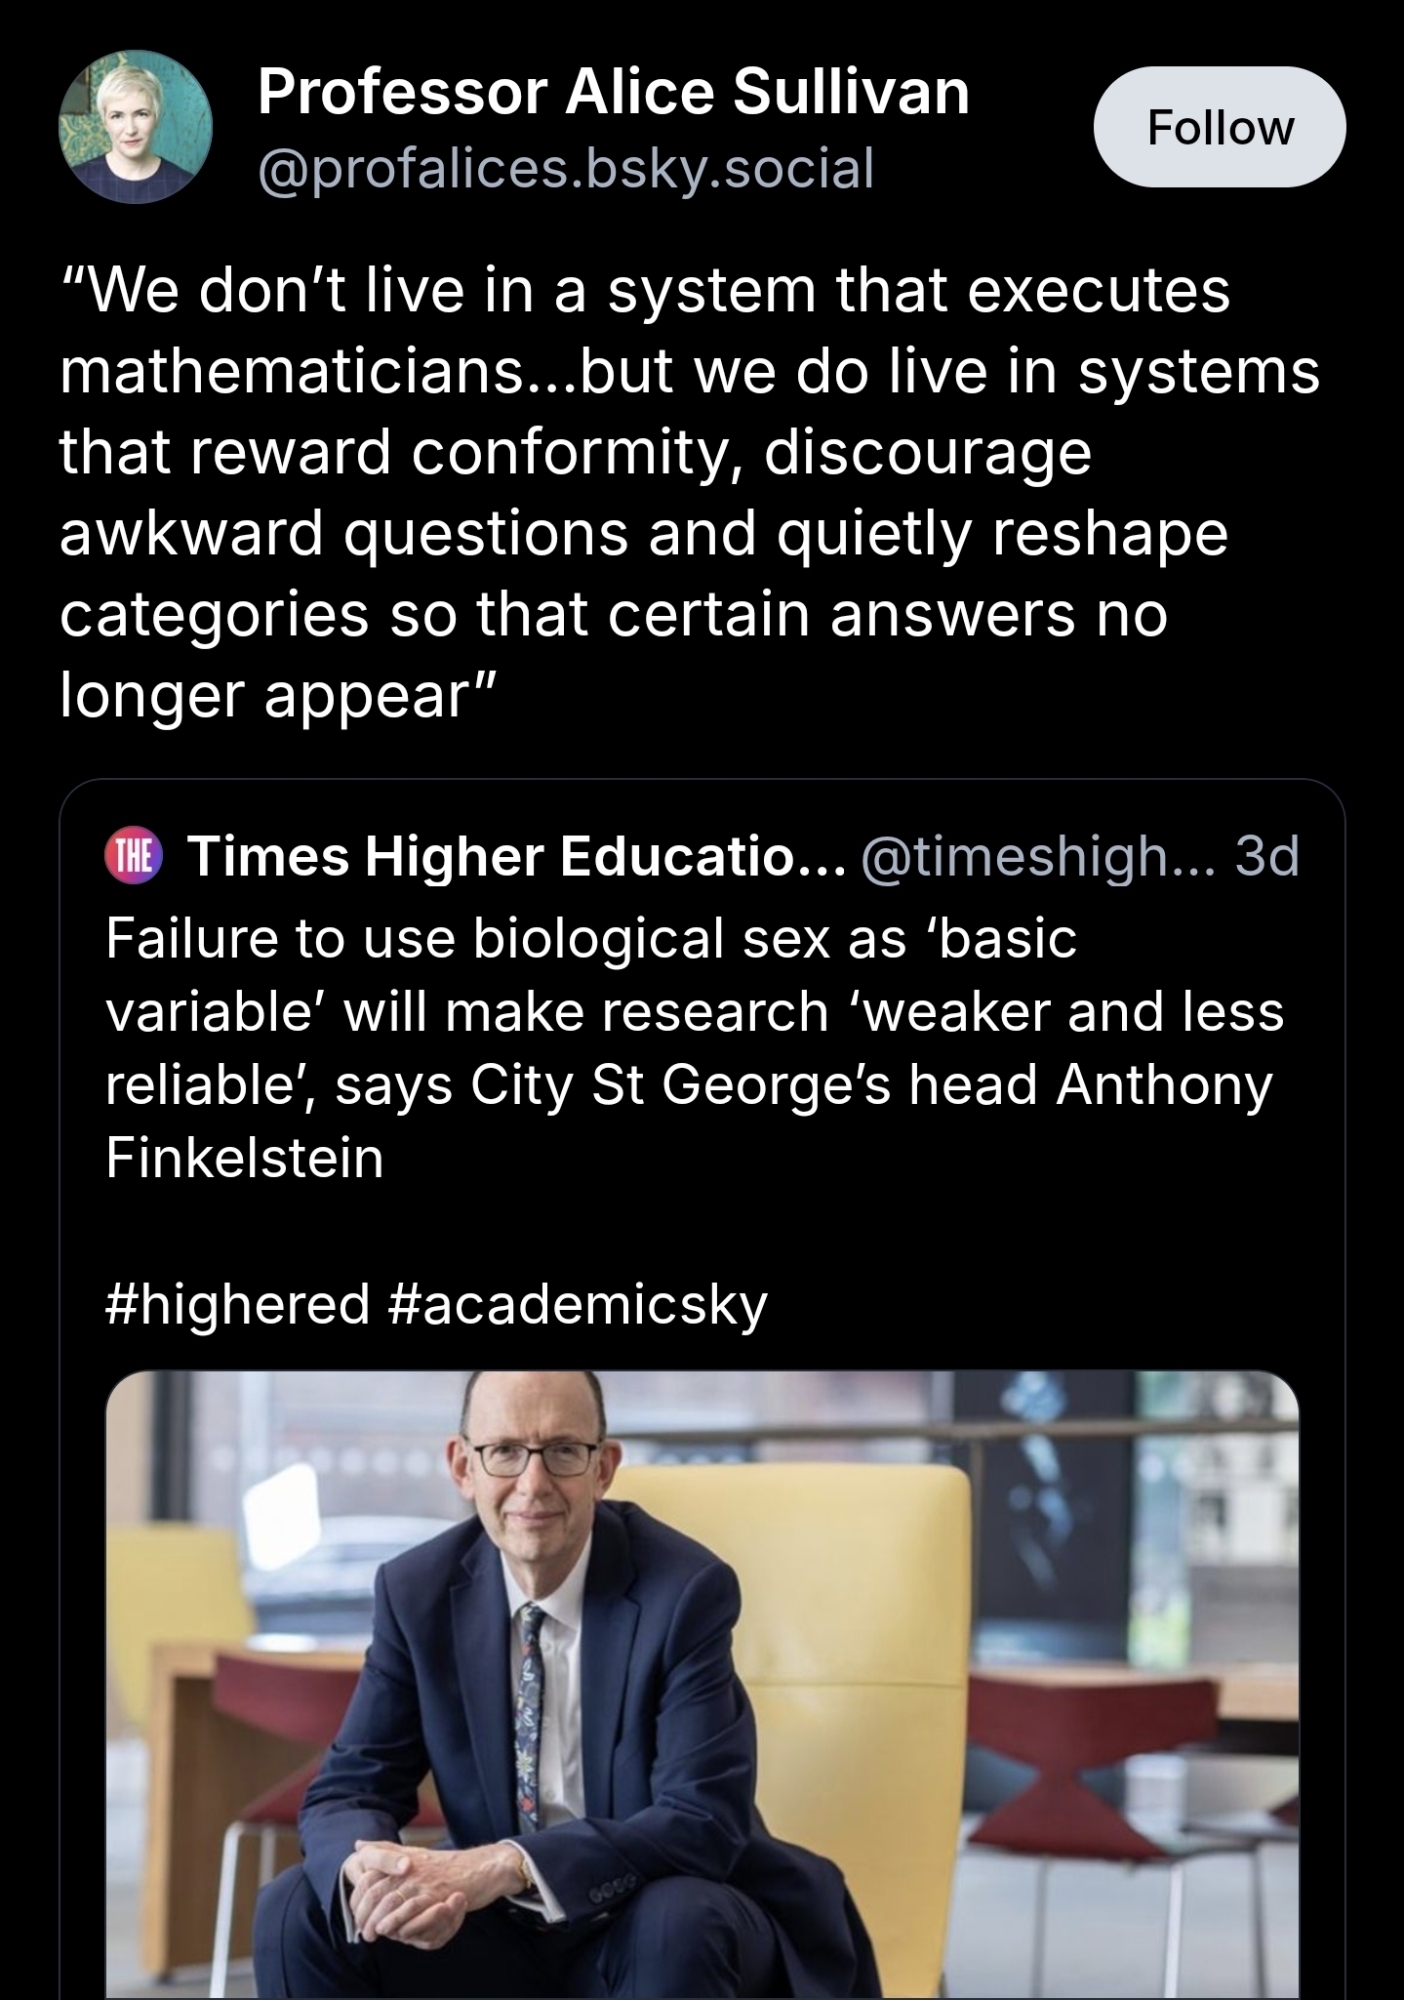
Task: Open the Professor Alice Sullivan display name
Action: [x=613, y=93]
